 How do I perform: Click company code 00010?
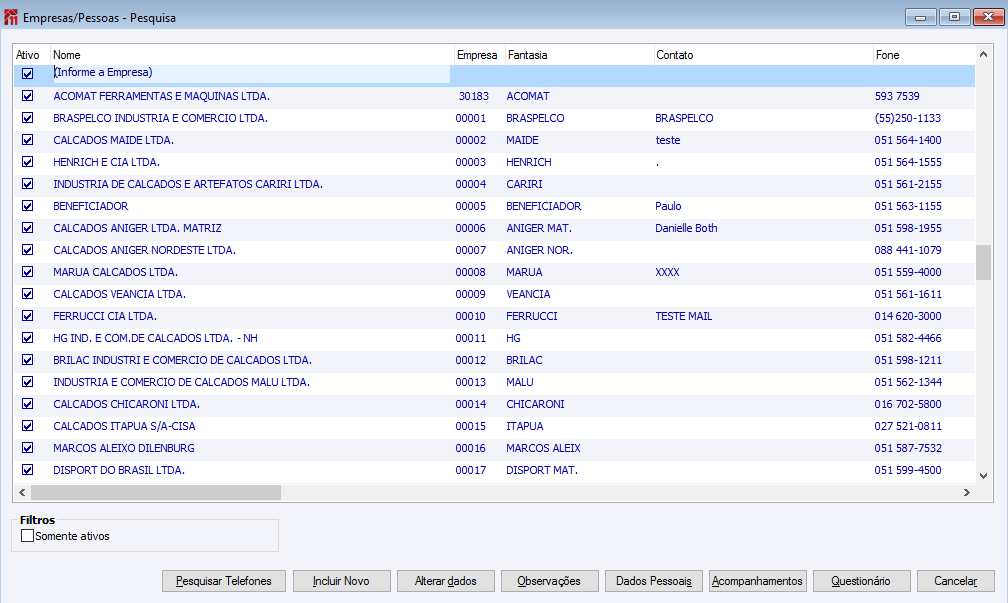[x=471, y=316]
